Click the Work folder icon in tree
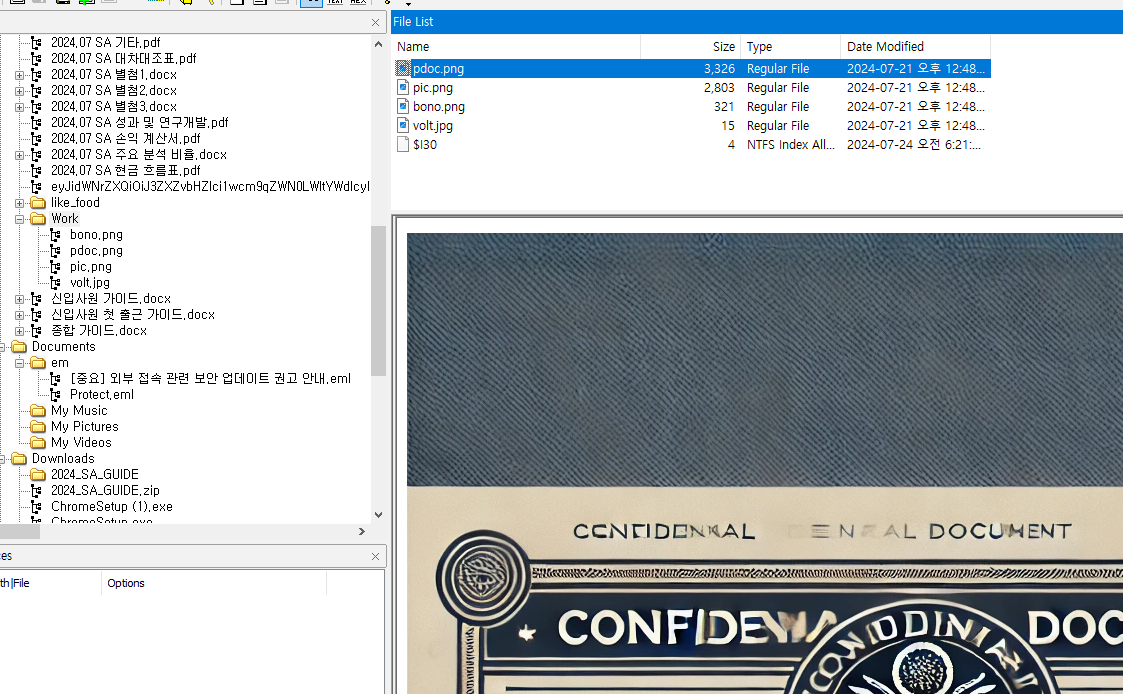Viewport: 1123px width, 694px height. click(38, 218)
